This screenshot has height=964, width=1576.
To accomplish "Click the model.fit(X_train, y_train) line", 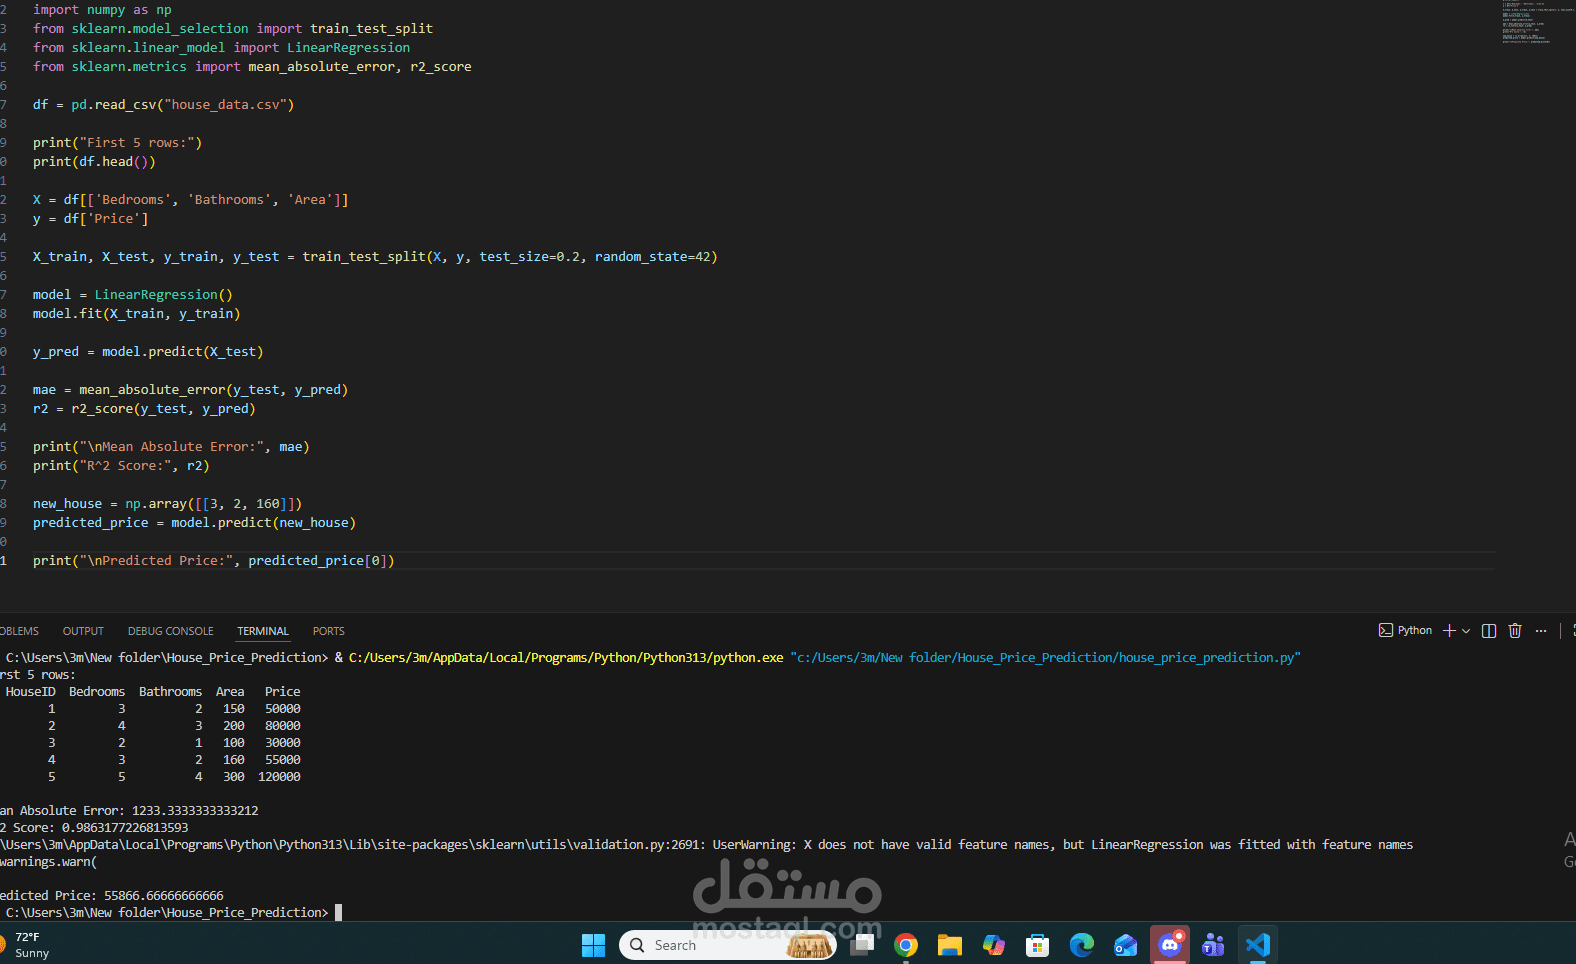I will [x=136, y=314].
